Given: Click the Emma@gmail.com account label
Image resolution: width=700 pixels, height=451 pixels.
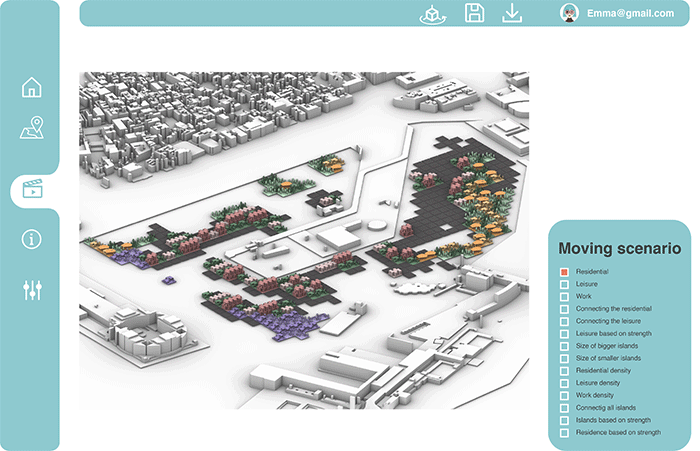Looking at the screenshot, I should (x=630, y=13).
